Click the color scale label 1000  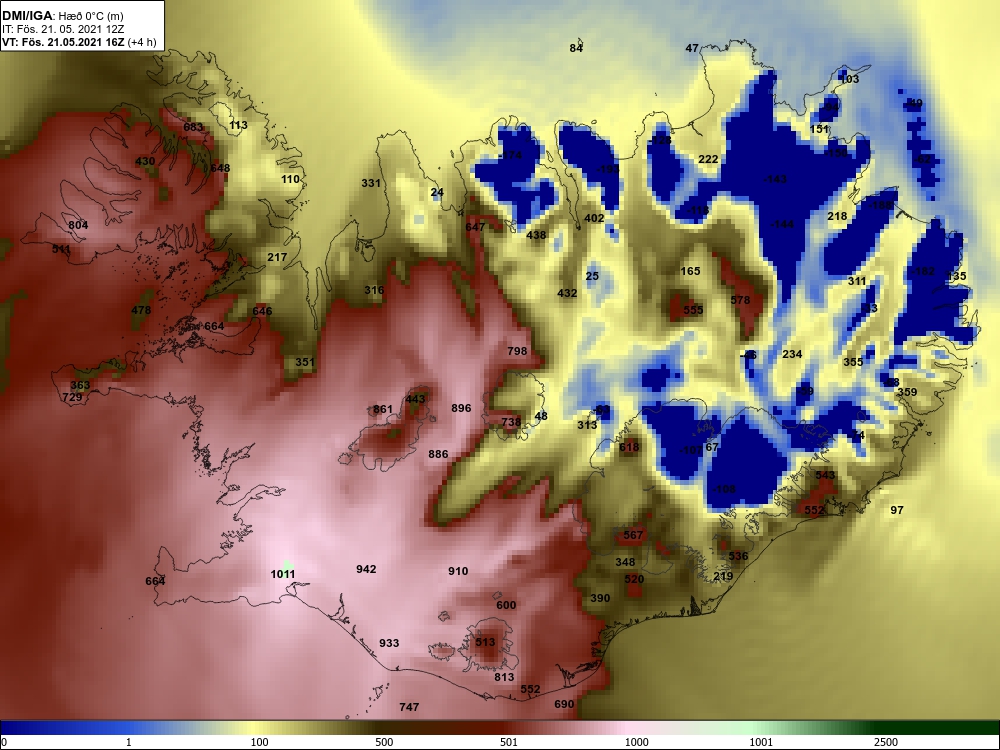pos(636,742)
